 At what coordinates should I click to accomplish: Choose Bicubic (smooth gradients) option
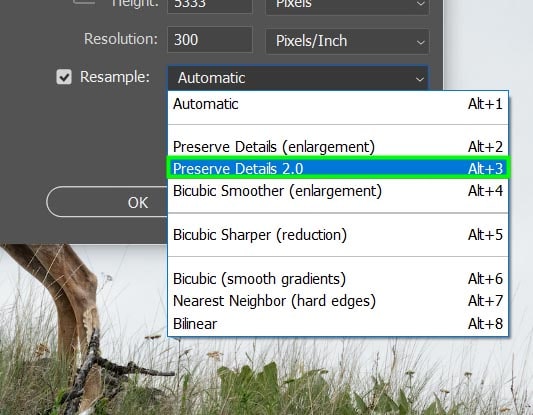point(338,279)
